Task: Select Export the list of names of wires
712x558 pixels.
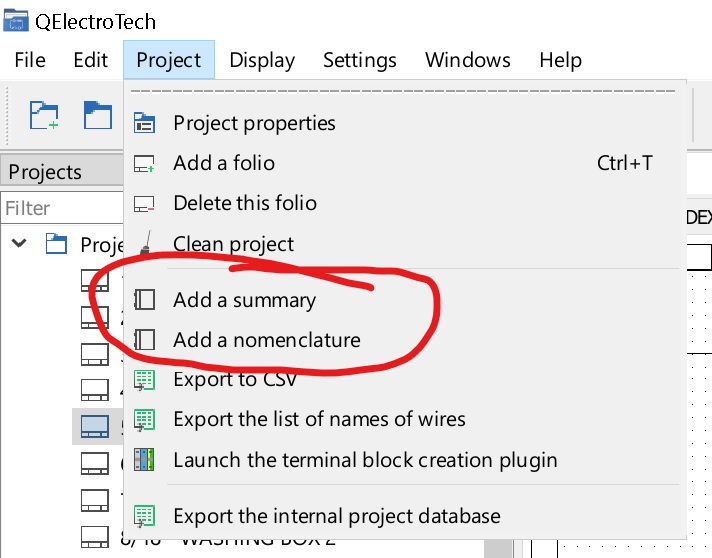Action: 319,420
